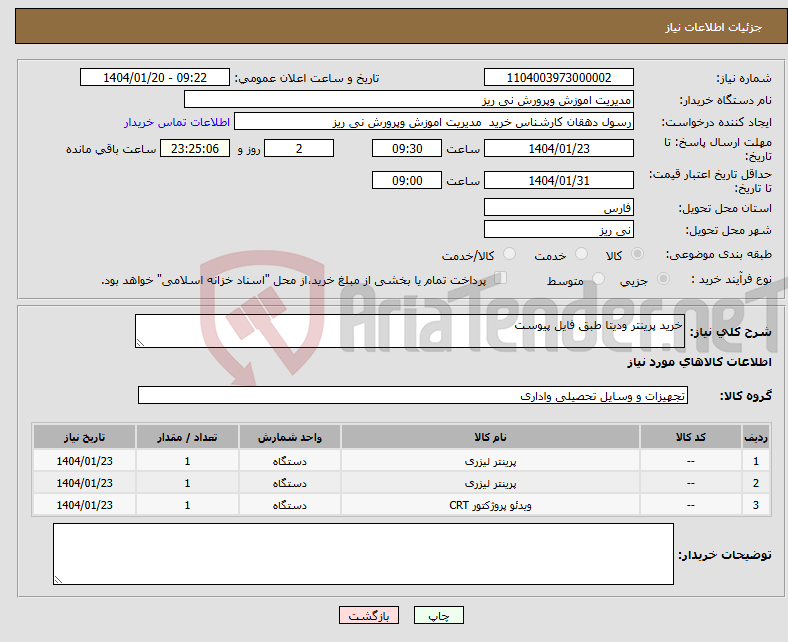Viewport: 788px width, 642px height.
Task: Click the ردیف column header
Action: 755,437
